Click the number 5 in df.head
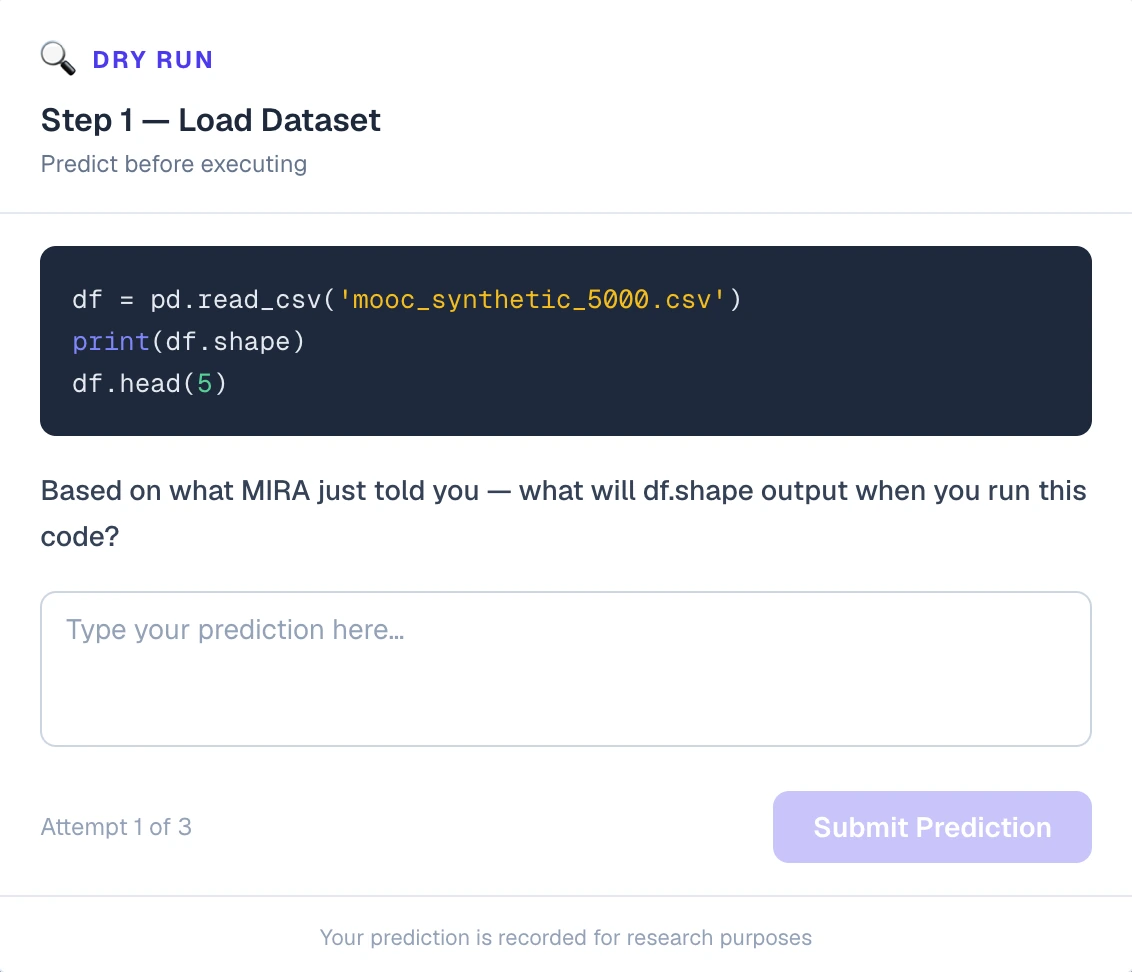This screenshot has width=1132, height=972. click(204, 383)
